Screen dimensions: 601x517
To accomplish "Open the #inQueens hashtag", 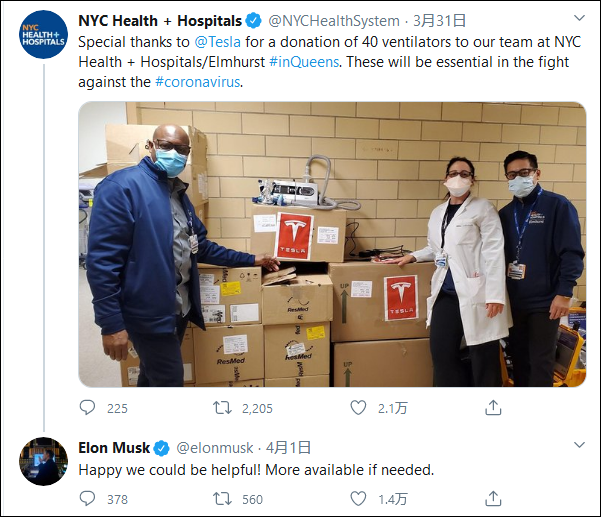I will pos(304,62).
